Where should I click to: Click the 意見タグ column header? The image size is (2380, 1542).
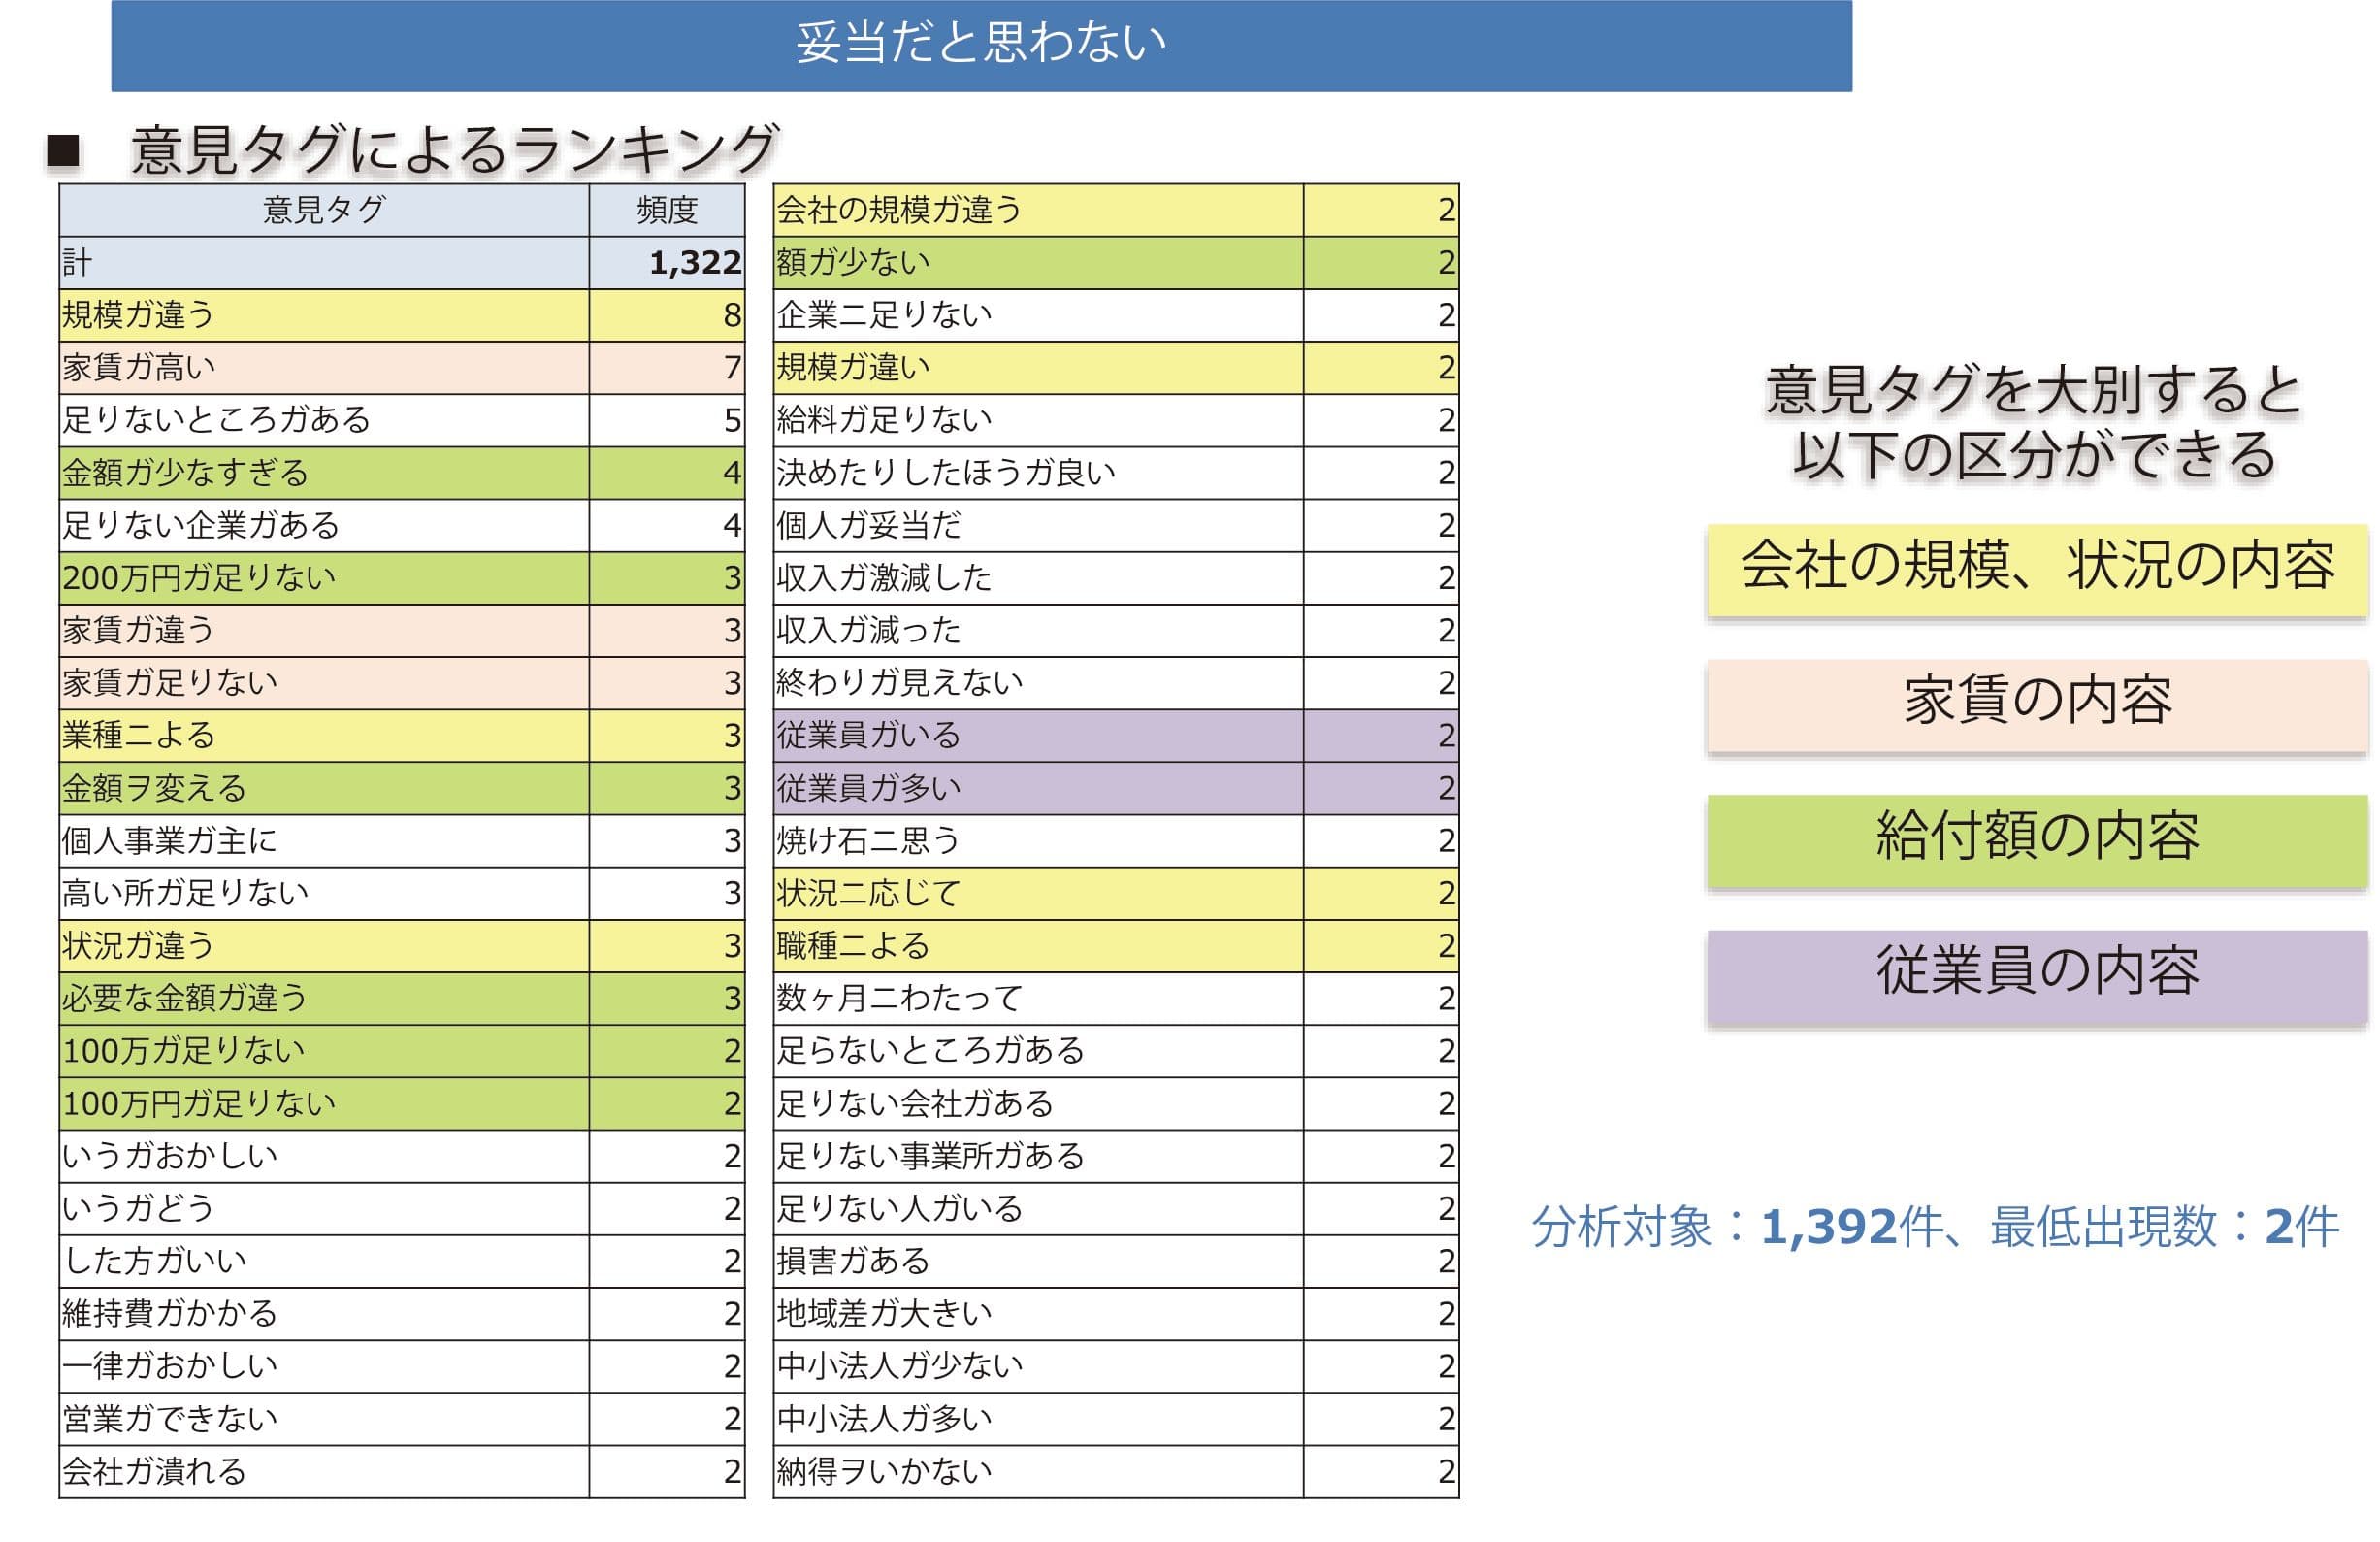pos(324,210)
